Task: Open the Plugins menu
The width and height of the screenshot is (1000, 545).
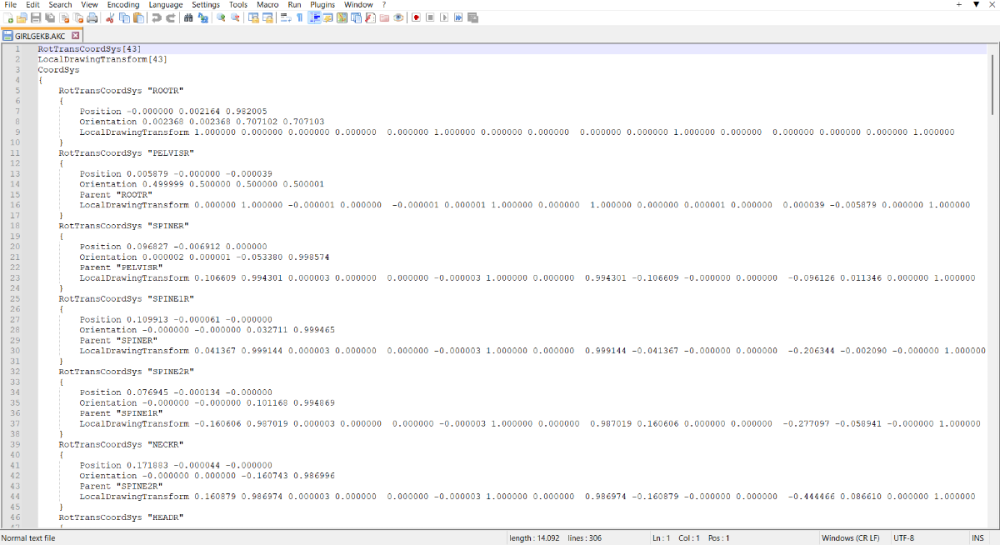Action: coord(322,4)
